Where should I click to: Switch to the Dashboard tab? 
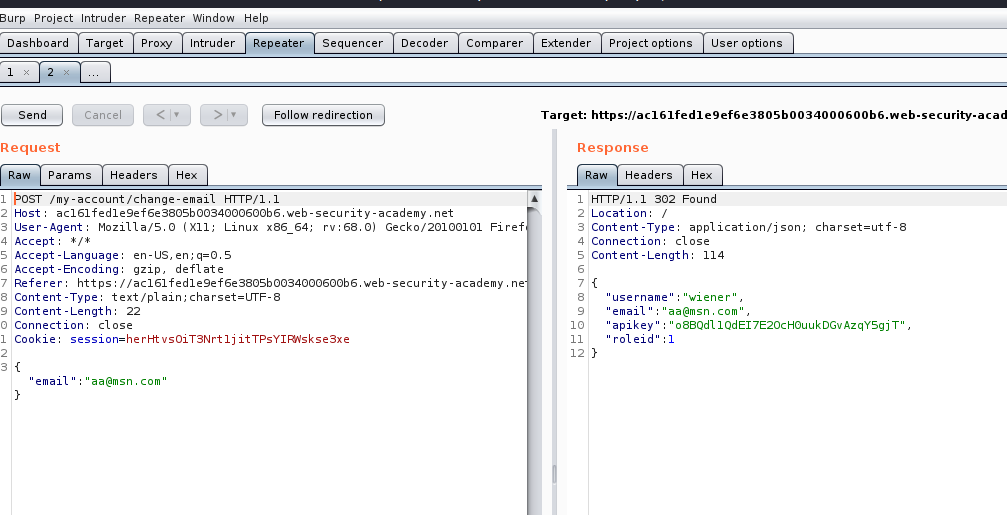(x=38, y=43)
